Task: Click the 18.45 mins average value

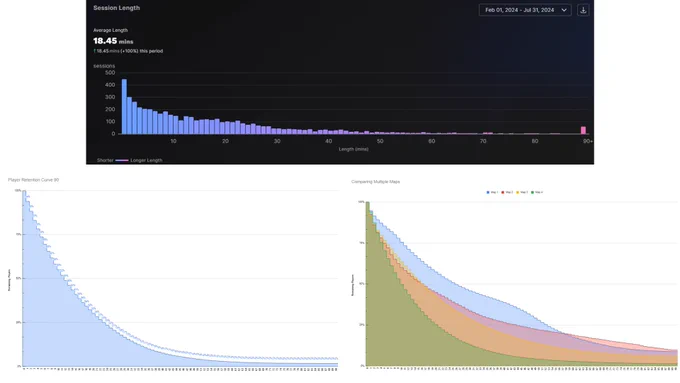Action: pyautogui.click(x=113, y=41)
